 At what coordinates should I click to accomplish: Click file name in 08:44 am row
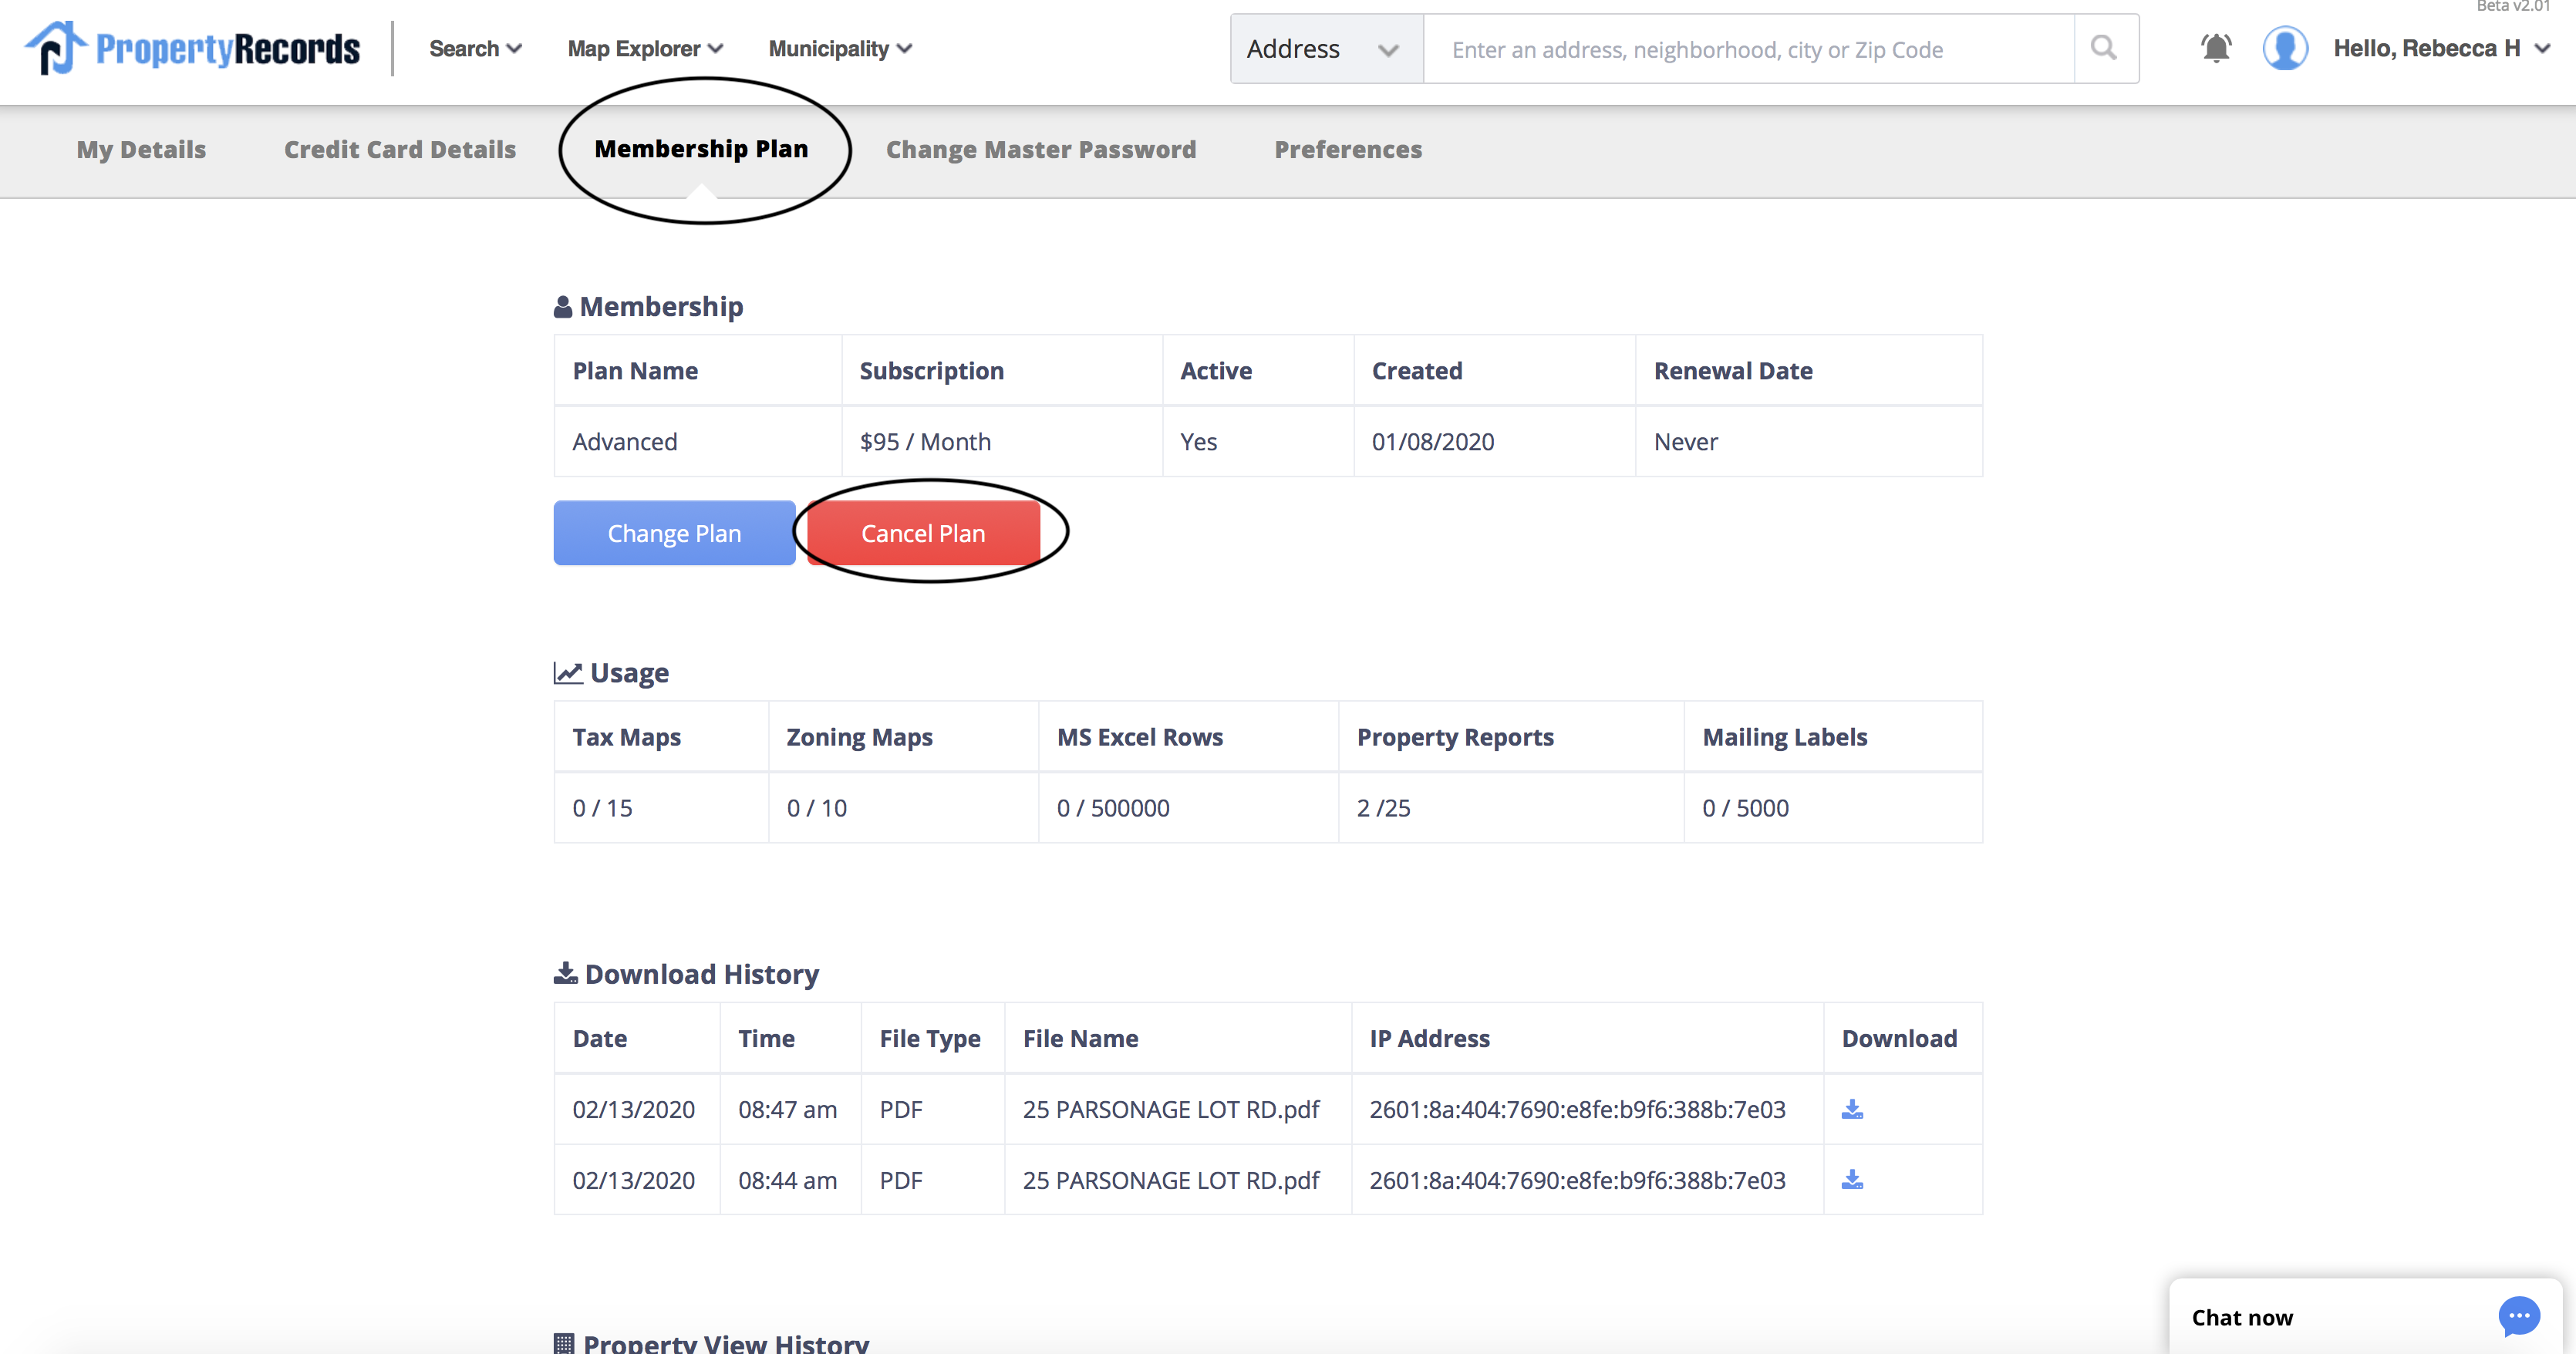(x=1171, y=1181)
